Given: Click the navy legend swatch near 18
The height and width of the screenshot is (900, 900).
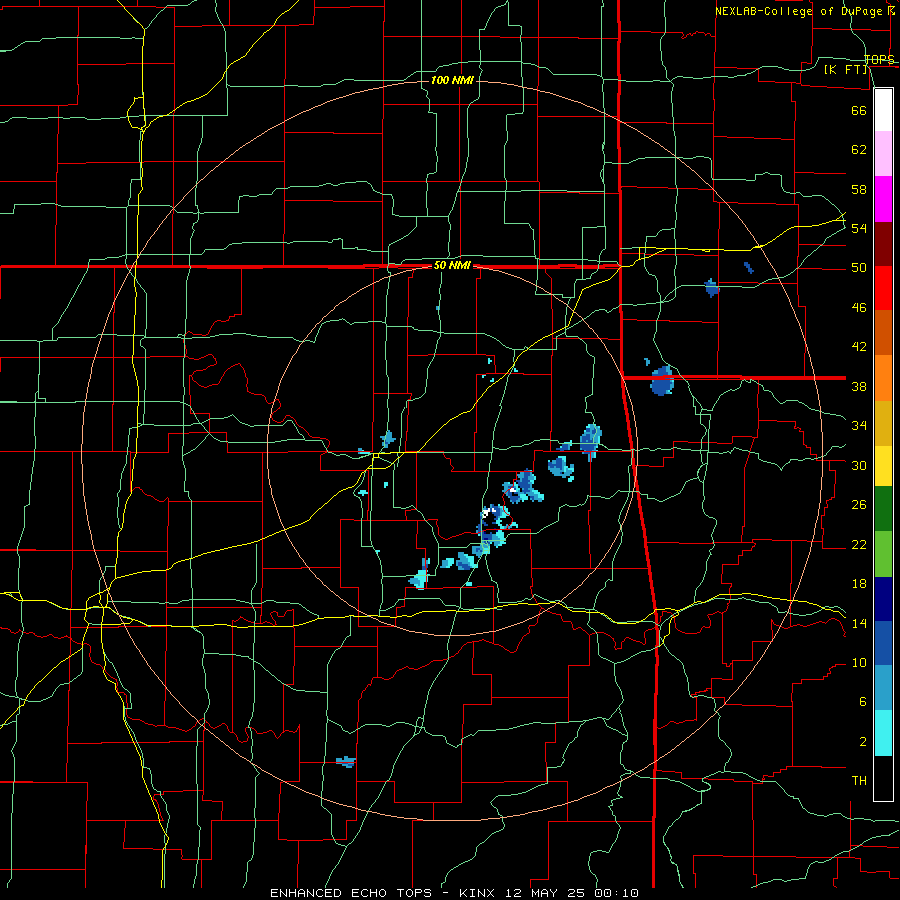Looking at the screenshot, I should [x=883, y=599].
